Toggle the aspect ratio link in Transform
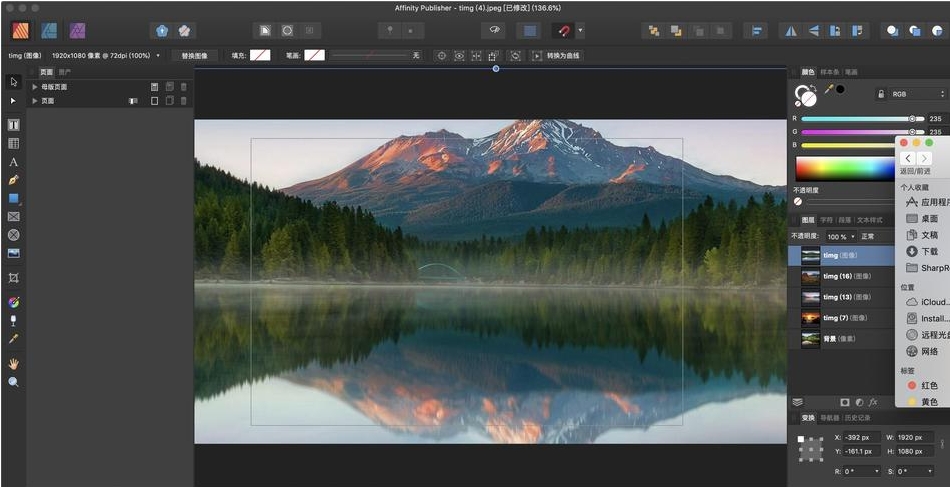The image size is (950, 487). click(942, 444)
